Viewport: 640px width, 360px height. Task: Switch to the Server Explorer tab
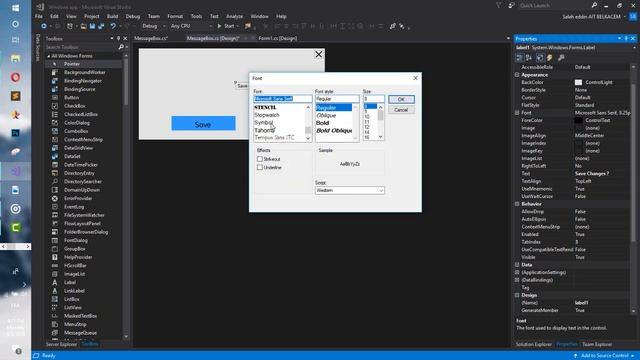(61, 344)
